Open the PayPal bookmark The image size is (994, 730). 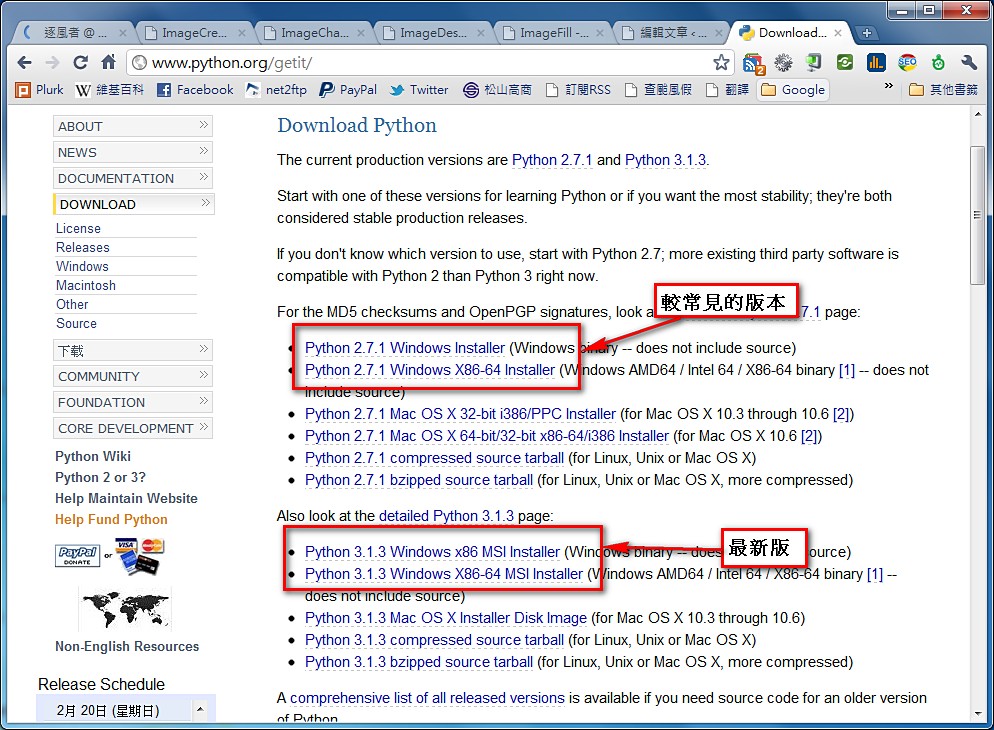(348, 90)
